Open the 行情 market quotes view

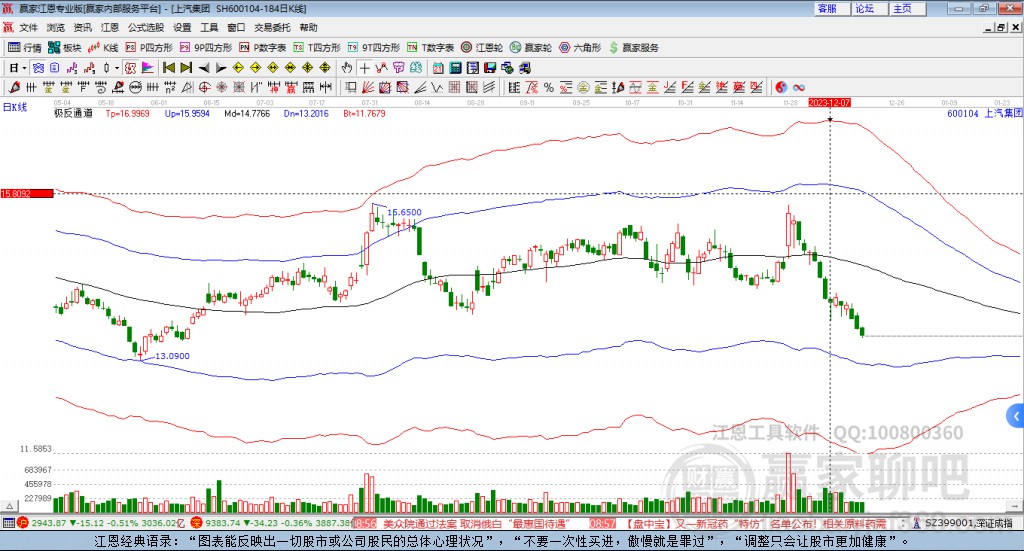coord(24,48)
